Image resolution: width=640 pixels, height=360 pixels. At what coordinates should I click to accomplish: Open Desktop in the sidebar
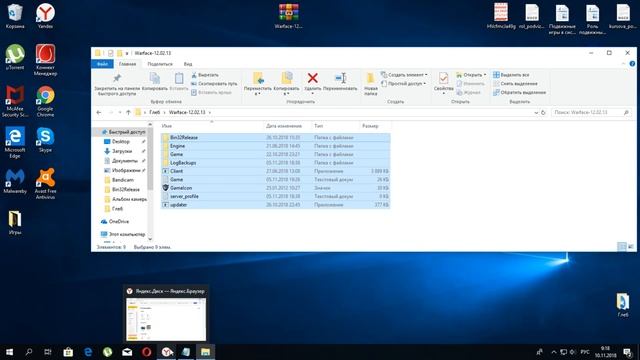tap(121, 142)
